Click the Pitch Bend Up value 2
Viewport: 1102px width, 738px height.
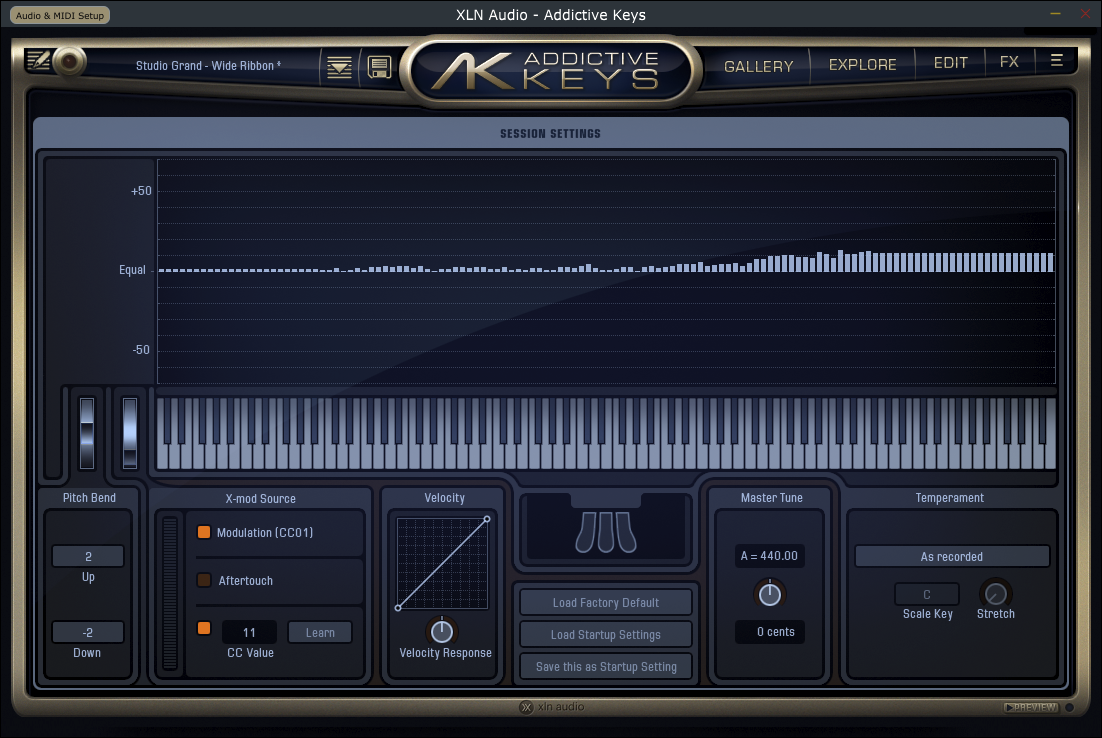(x=88, y=557)
